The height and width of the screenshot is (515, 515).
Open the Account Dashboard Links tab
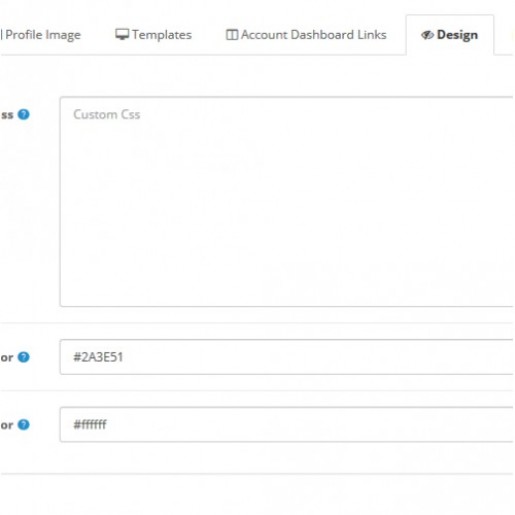coord(306,35)
